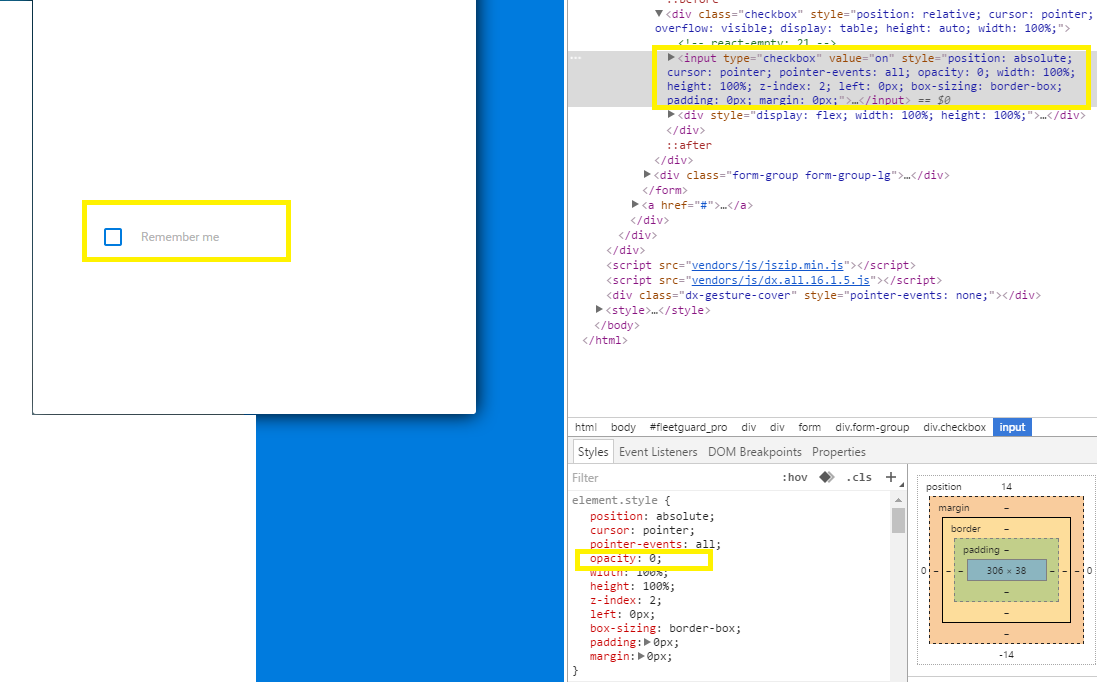This screenshot has height=682, width=1097.
Task: Edit the z-index value 2
Action: [652, 600]
